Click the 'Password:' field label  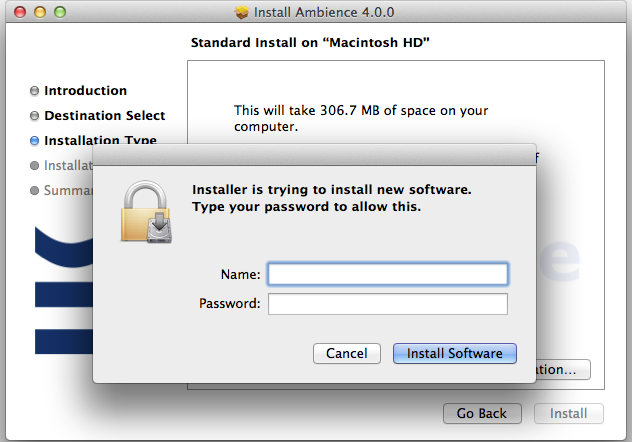coord(230,303)
